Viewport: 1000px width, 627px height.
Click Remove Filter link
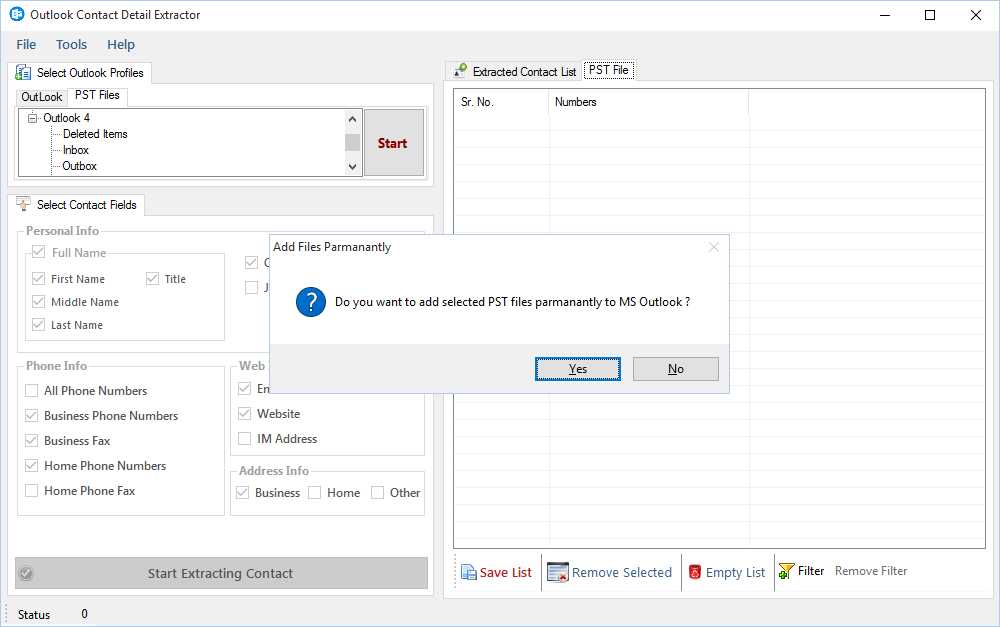(x=871, y=571)
